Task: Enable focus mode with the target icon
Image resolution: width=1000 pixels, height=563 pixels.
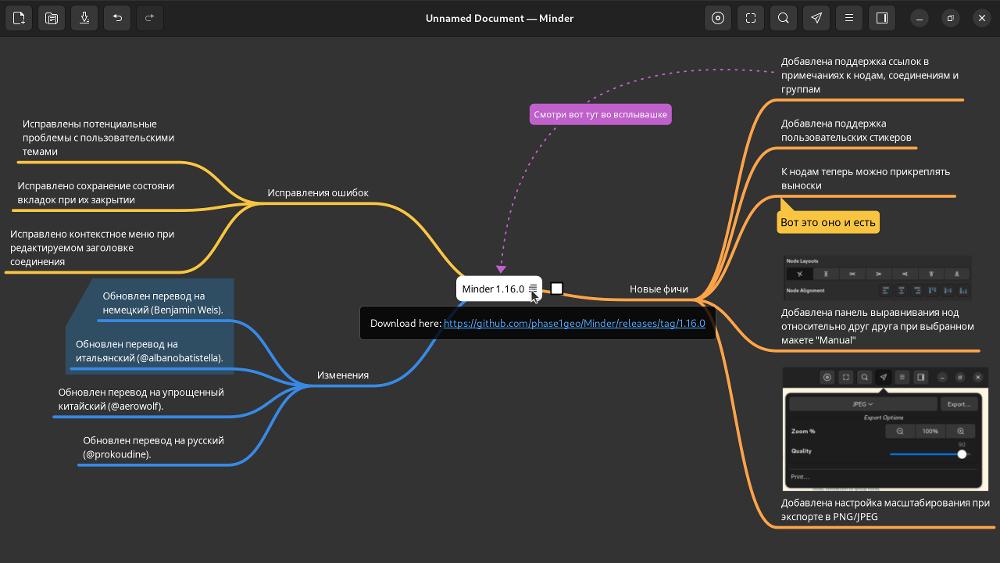Action: pos(718,18)
